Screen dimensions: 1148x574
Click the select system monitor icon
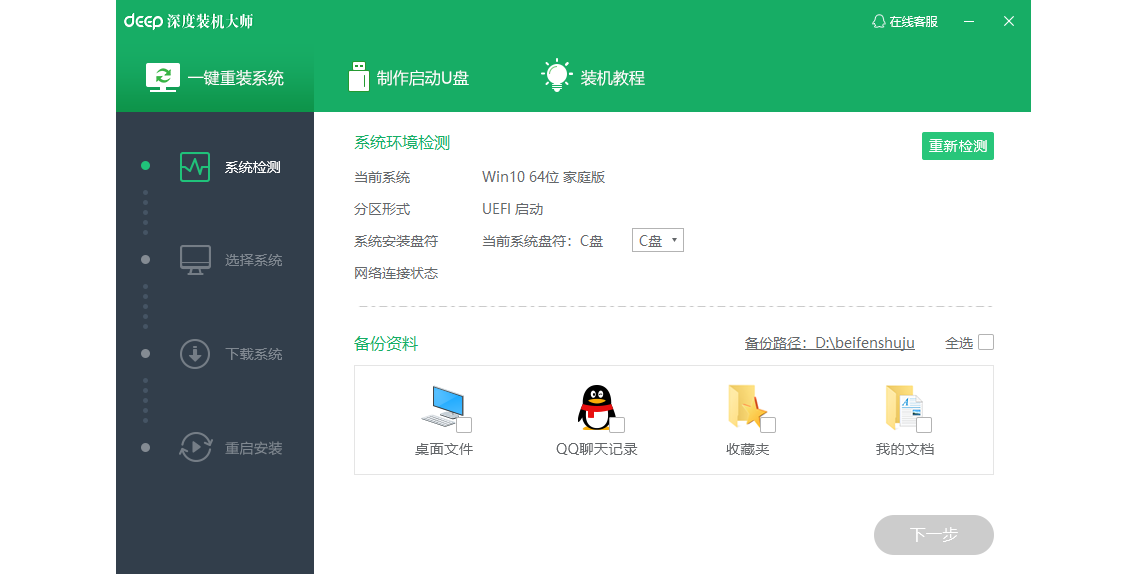[195, 260]
